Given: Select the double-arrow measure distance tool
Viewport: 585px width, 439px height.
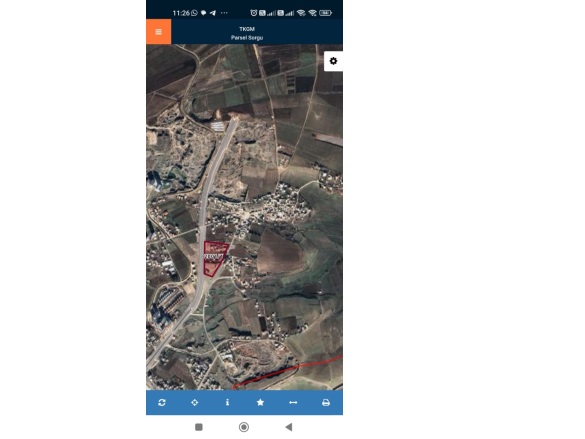Looking at the screenshot, I should click(293, 402).
